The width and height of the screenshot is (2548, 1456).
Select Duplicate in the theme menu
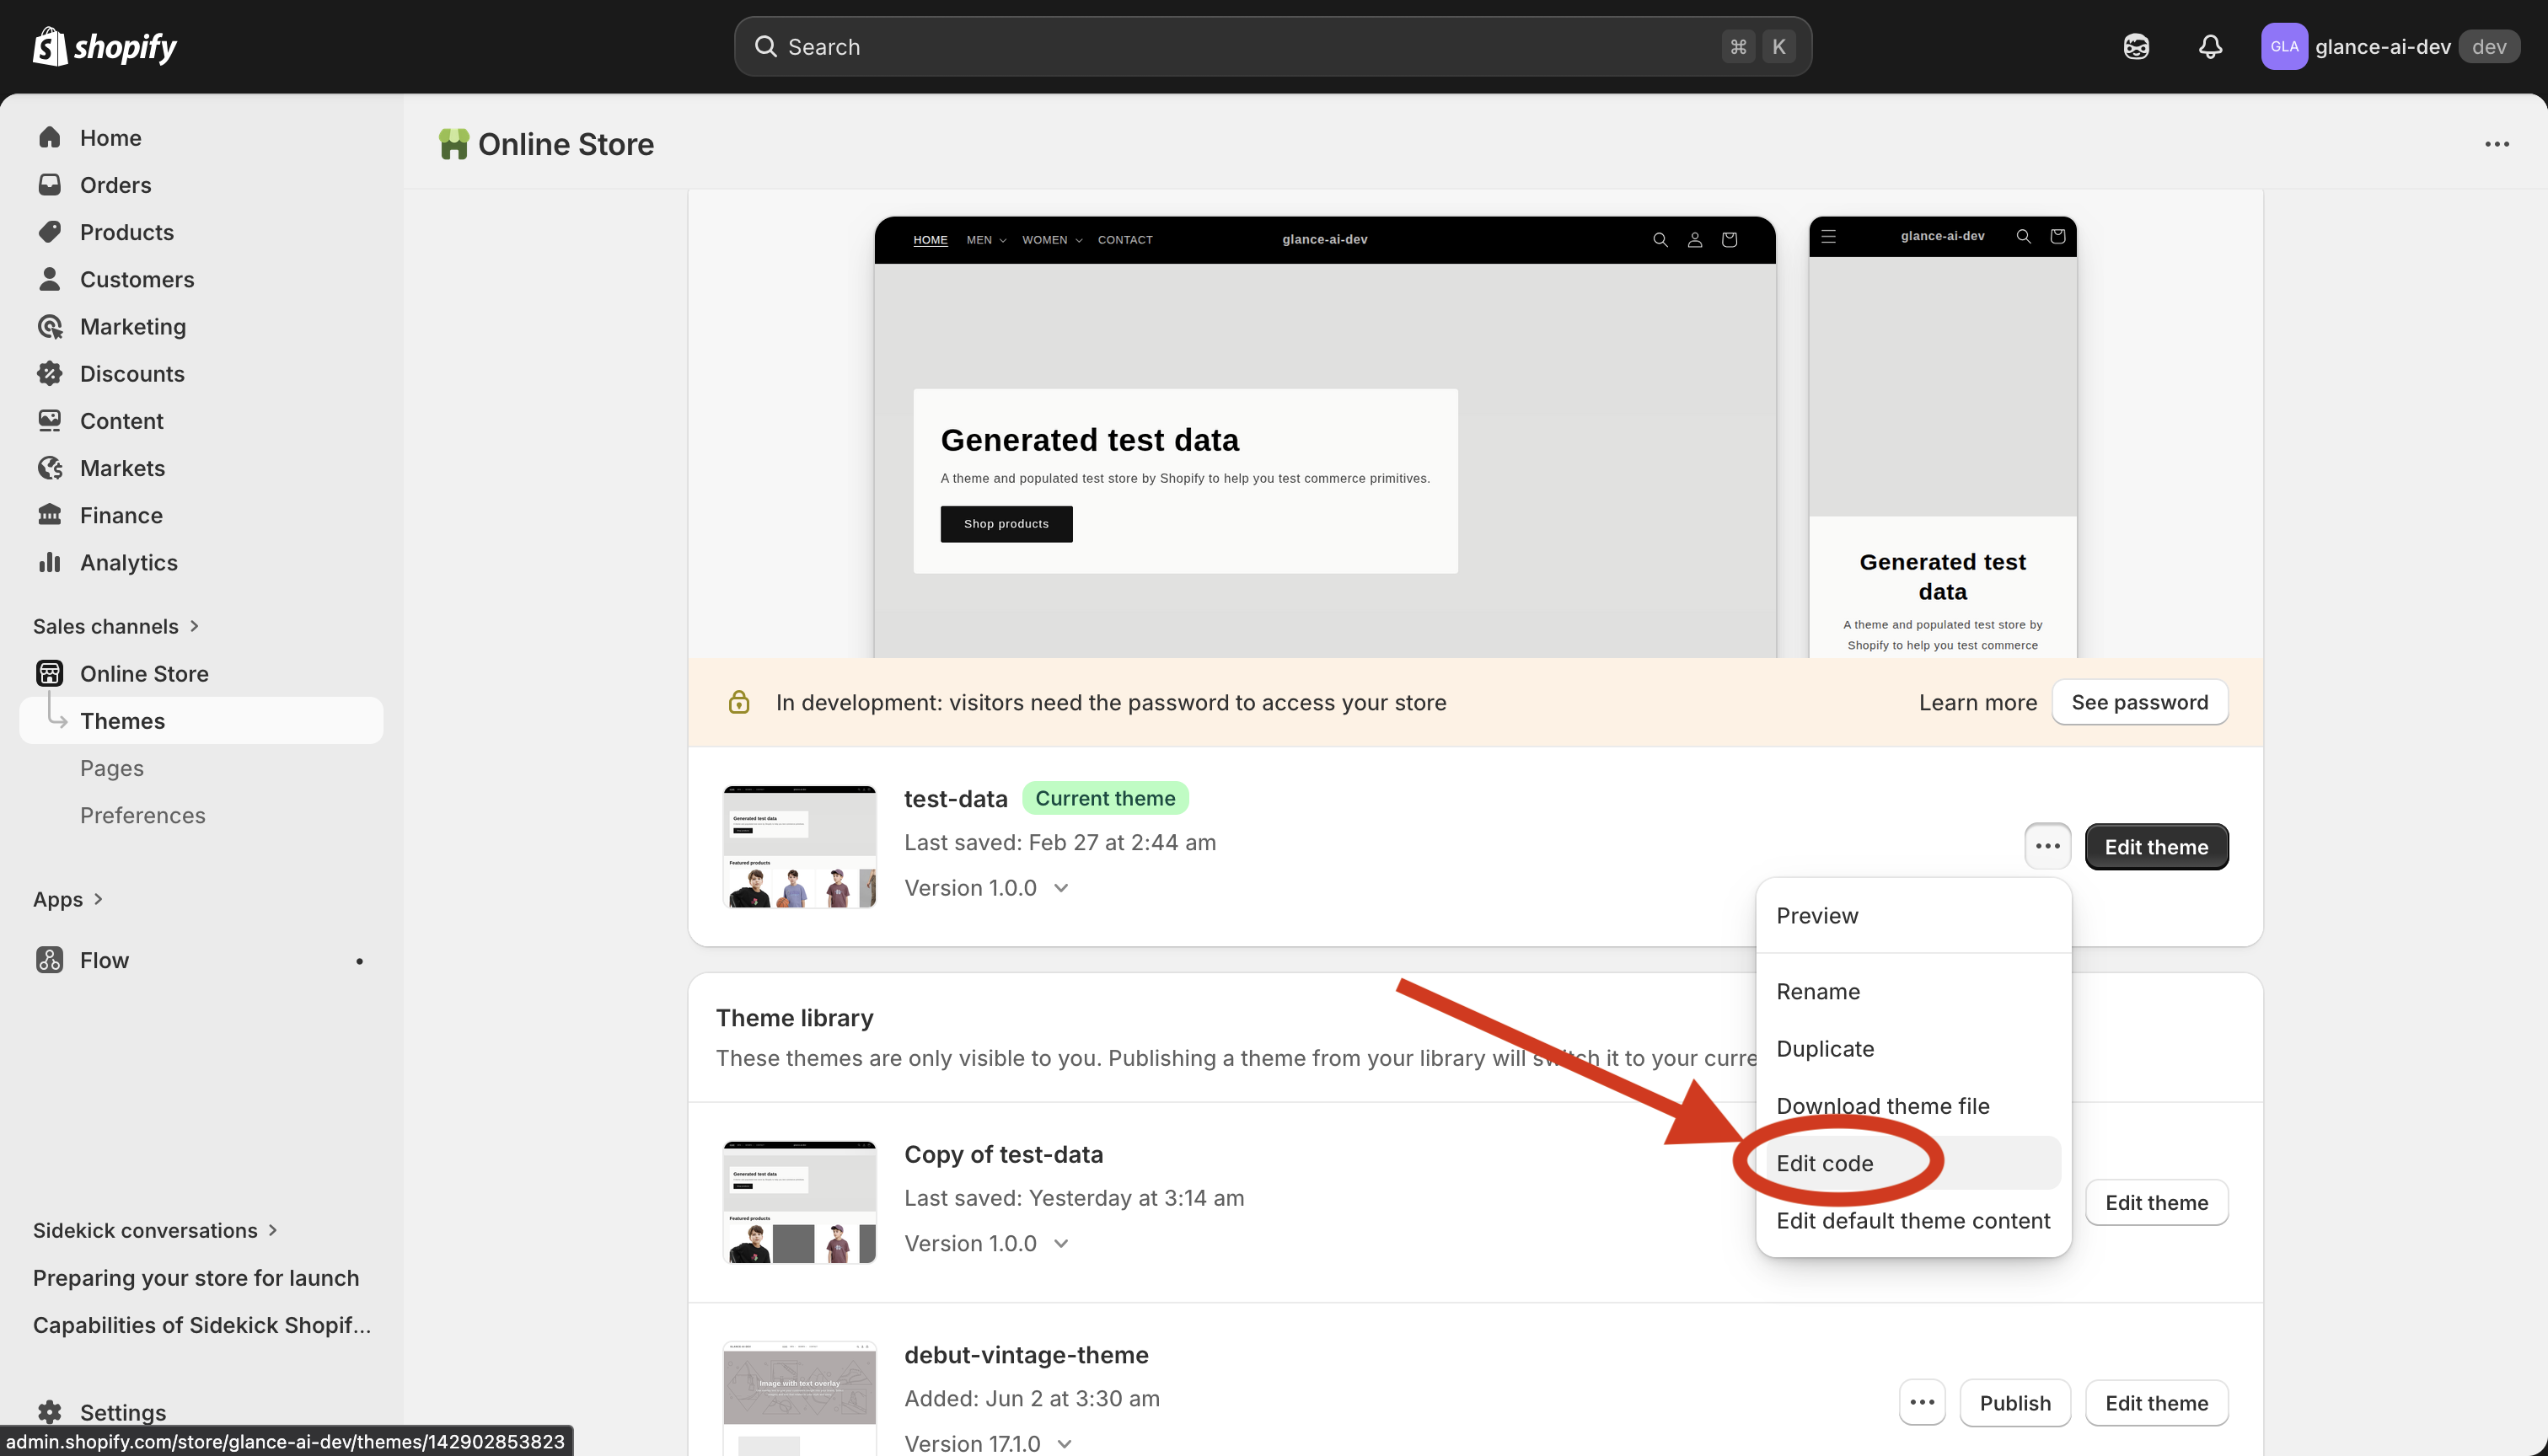1913,1048
